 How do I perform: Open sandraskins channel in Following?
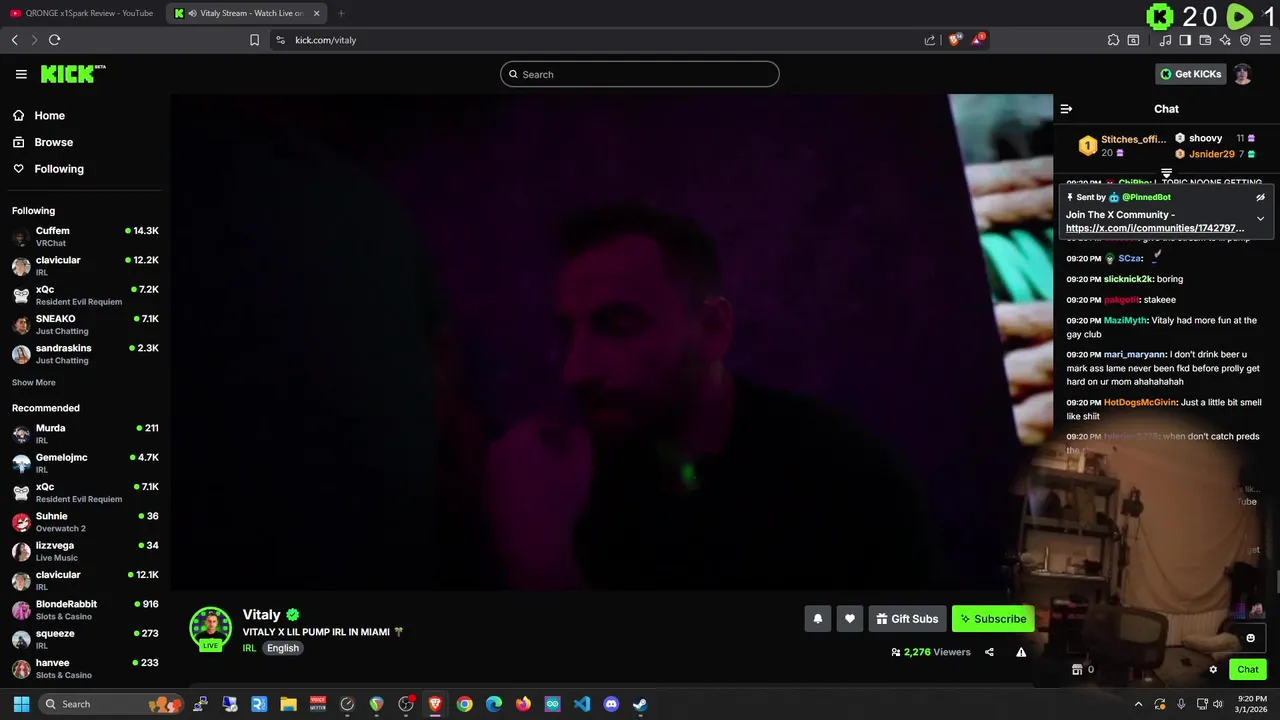pos(84,354)
